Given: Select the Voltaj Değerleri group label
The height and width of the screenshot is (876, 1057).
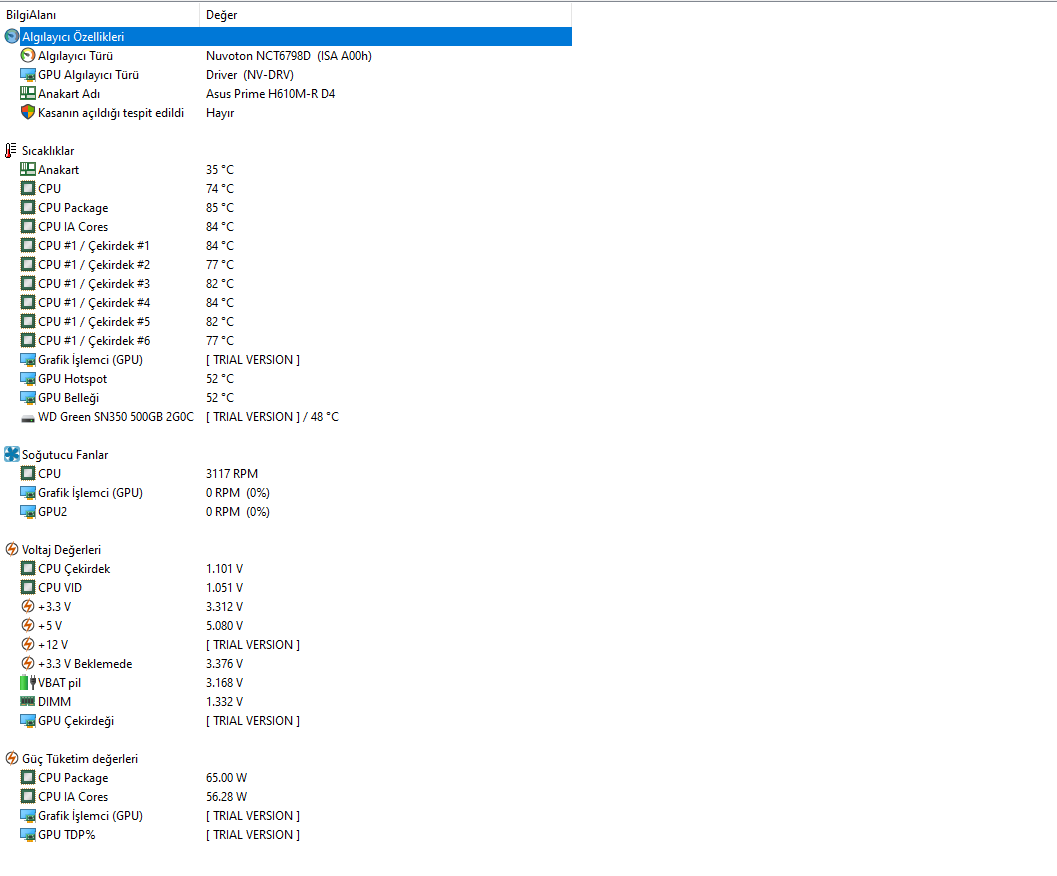Looking at the screenshot, I should 61,550.
